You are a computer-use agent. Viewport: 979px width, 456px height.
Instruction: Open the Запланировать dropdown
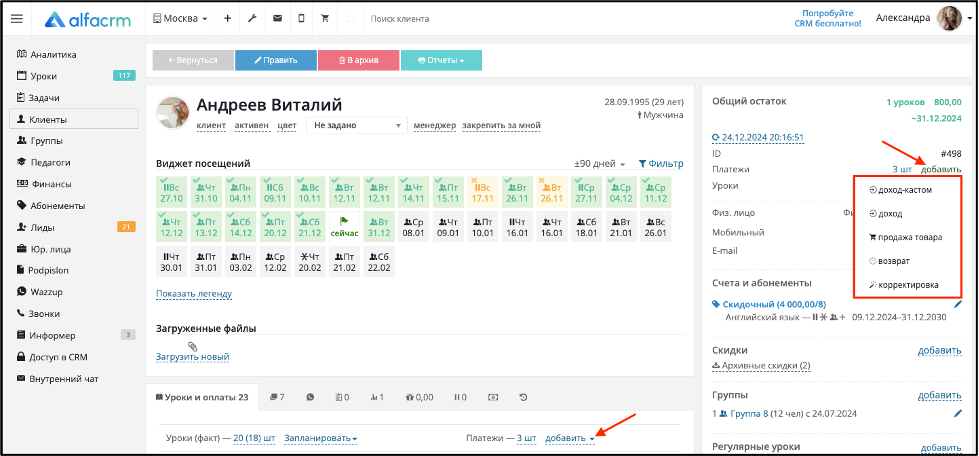click(321, 439)
